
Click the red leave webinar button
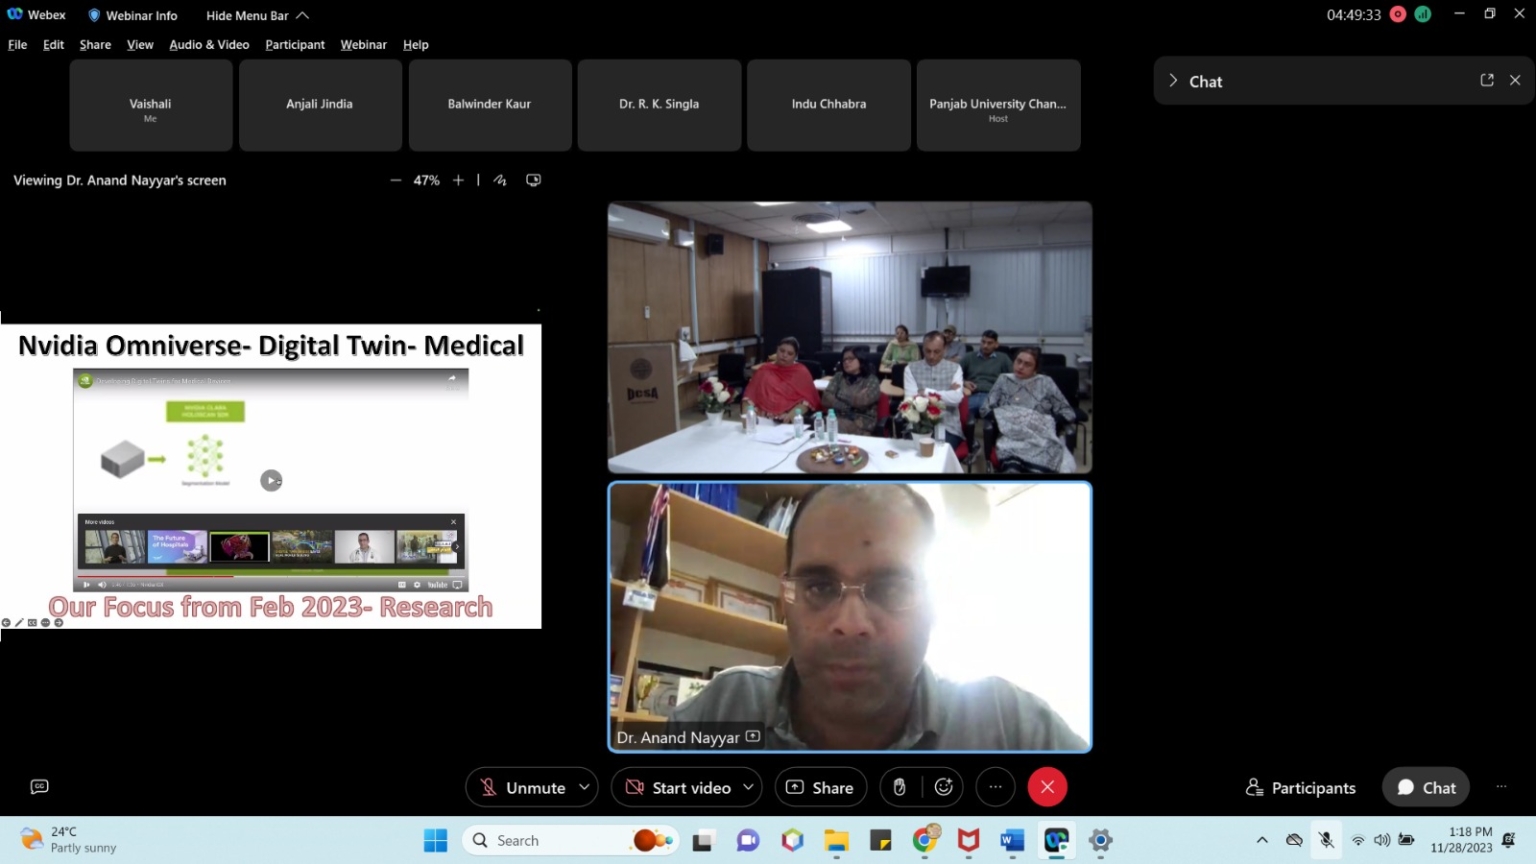(x=1047, y=788)
